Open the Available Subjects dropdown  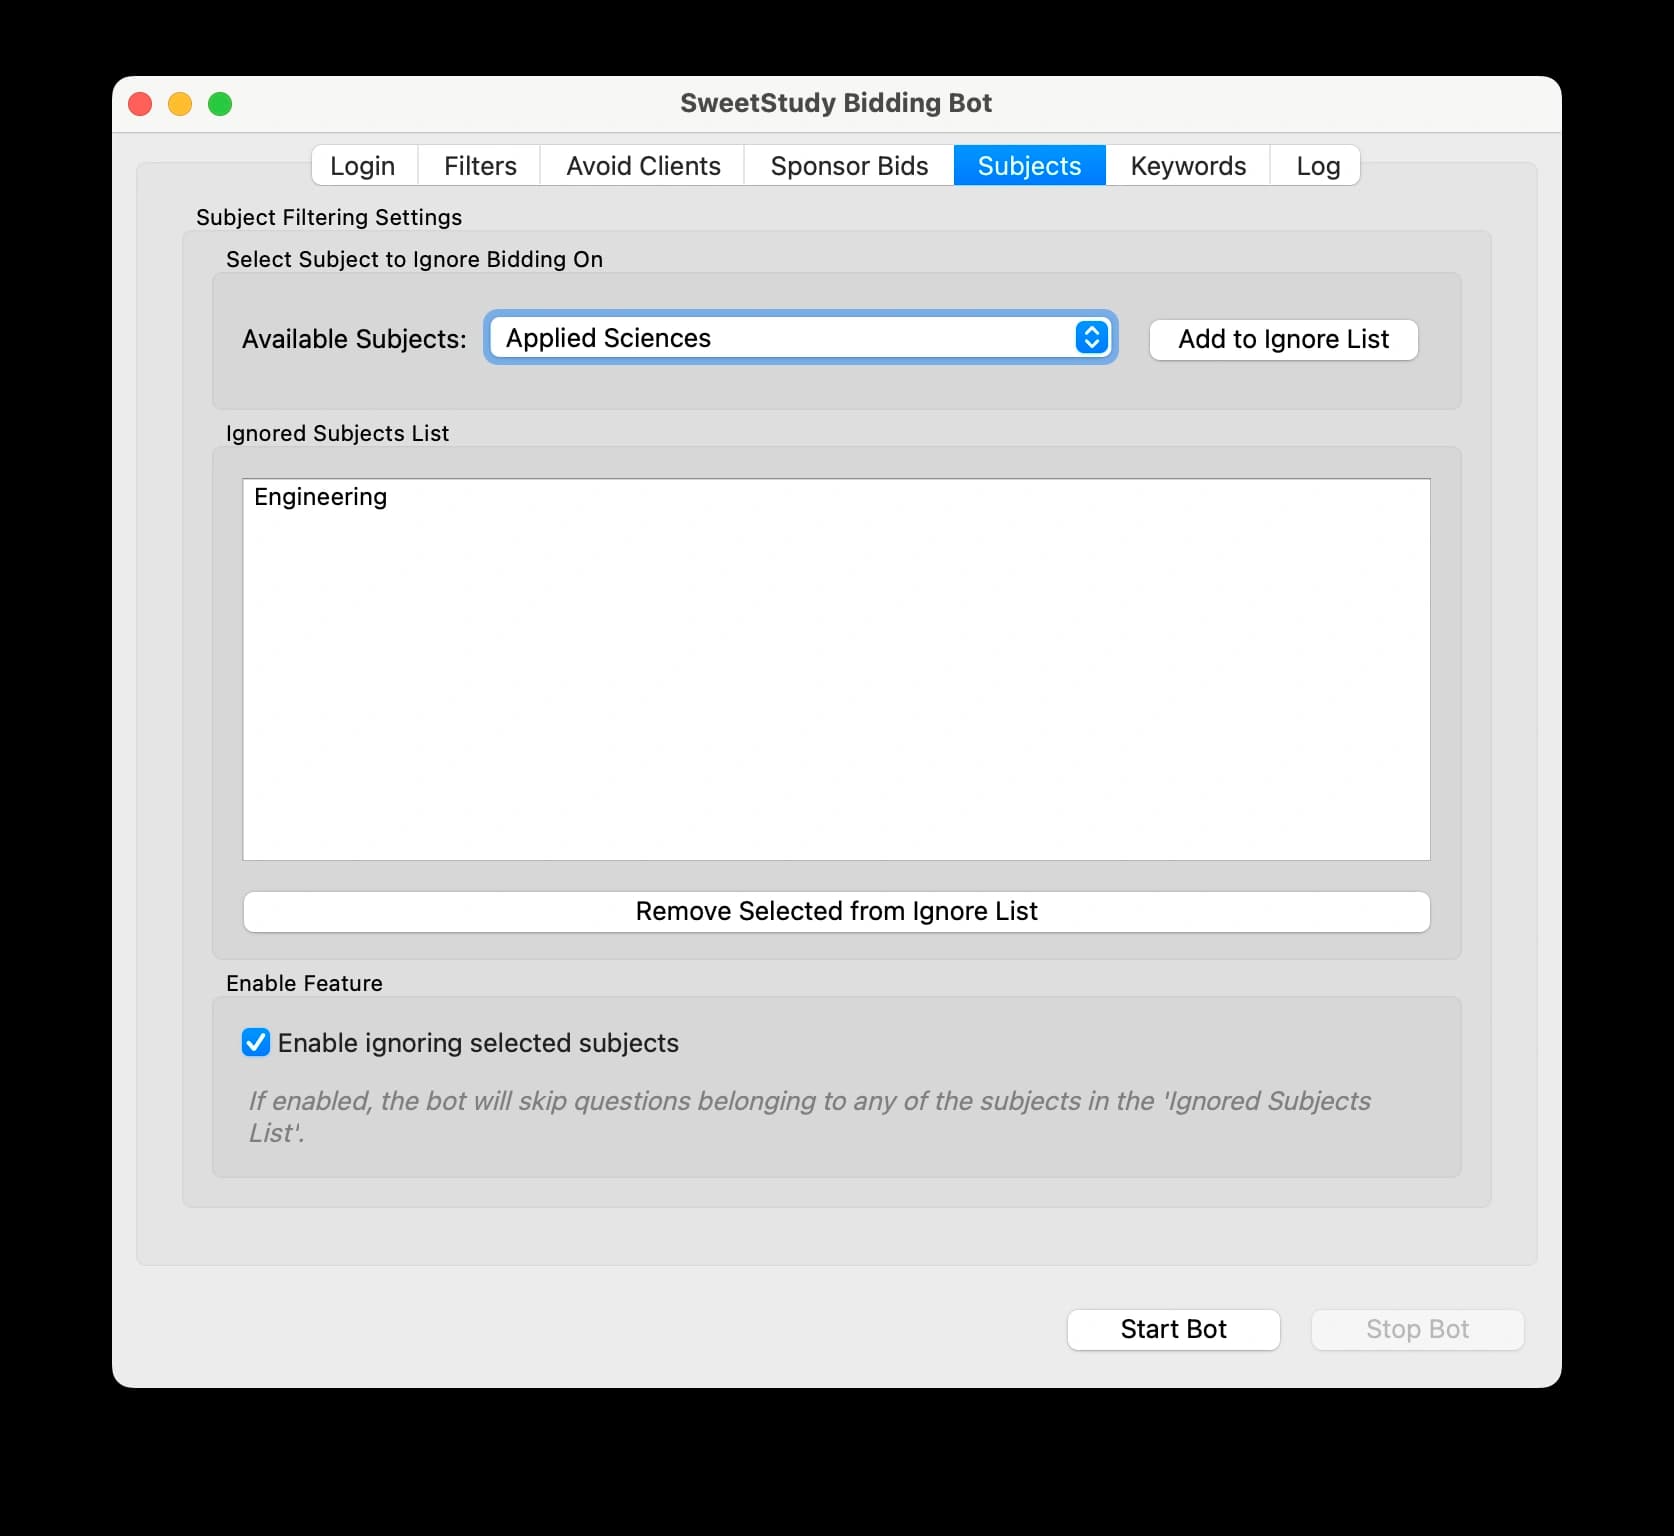coord(800,338)
